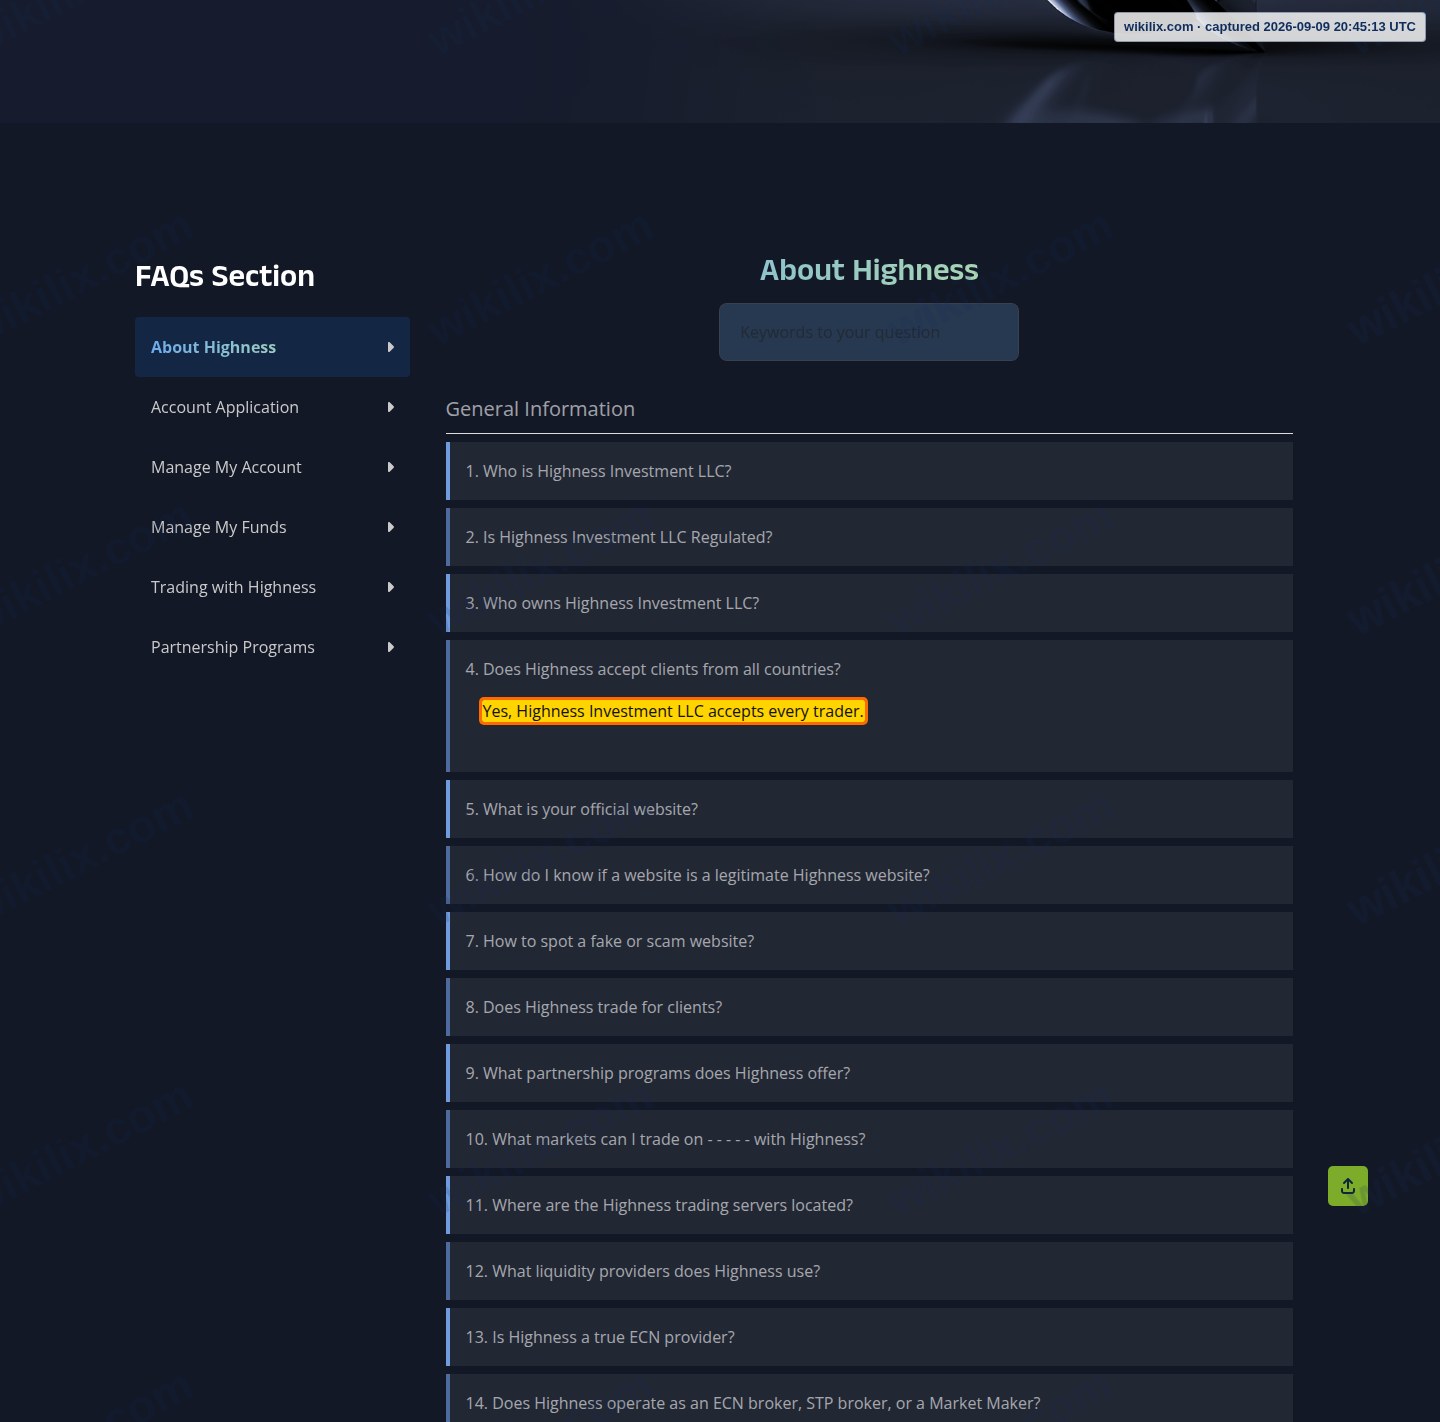Click the green scroll-to-top arrow button
The image size is (1440, 1422).
pyautogui.click(x=1347, y=1186)
